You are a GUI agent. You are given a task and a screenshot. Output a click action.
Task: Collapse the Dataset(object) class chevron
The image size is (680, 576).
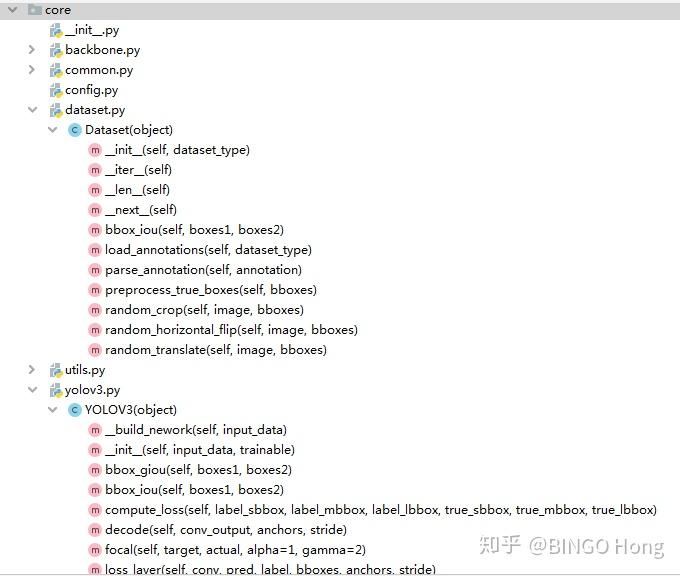[x=52, y=130]
